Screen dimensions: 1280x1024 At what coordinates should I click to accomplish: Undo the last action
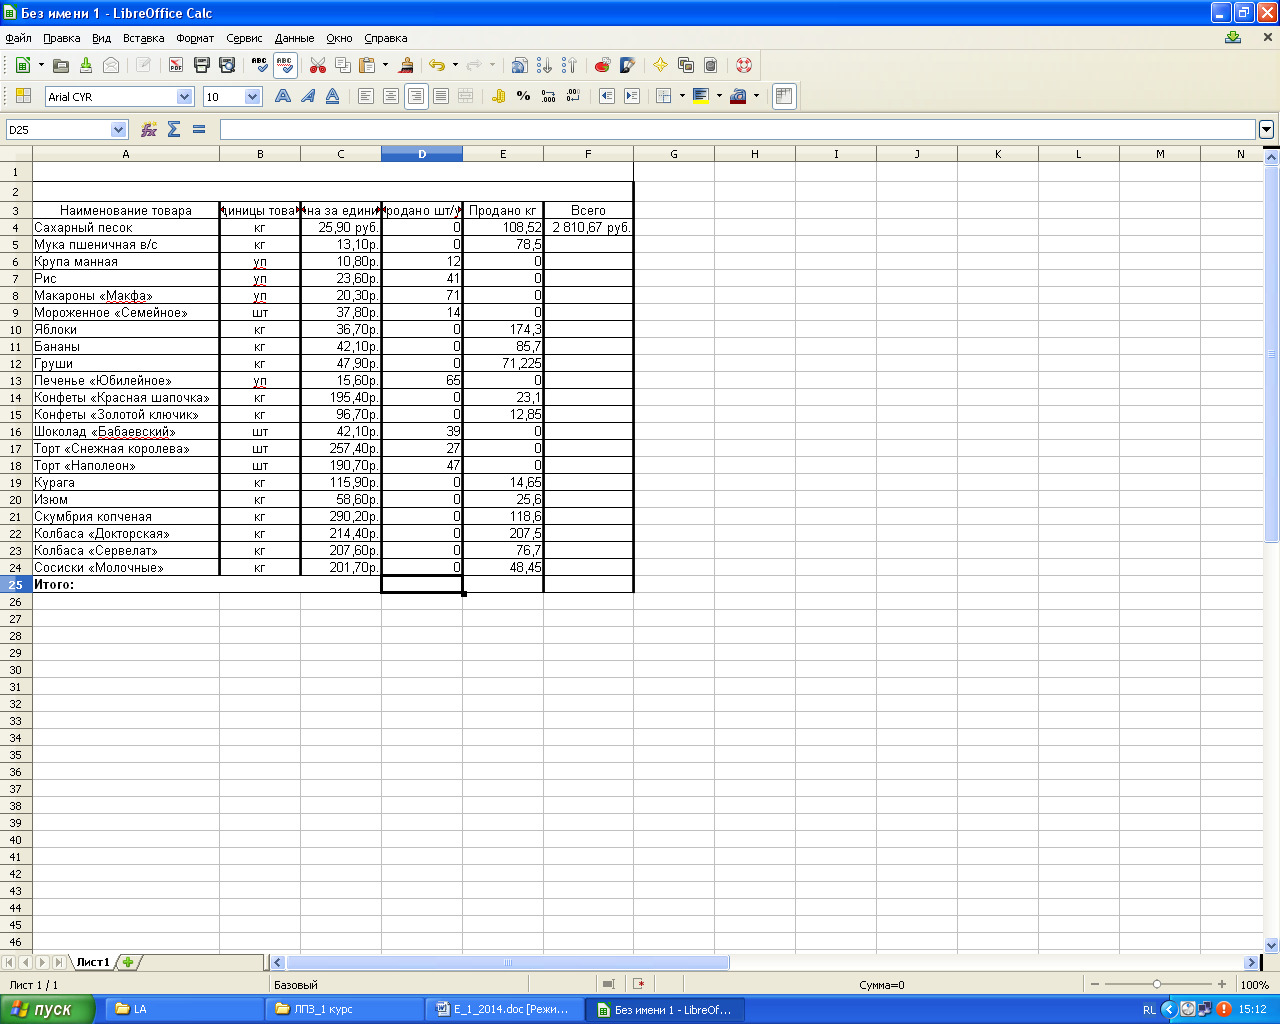[x=437, y=65]
